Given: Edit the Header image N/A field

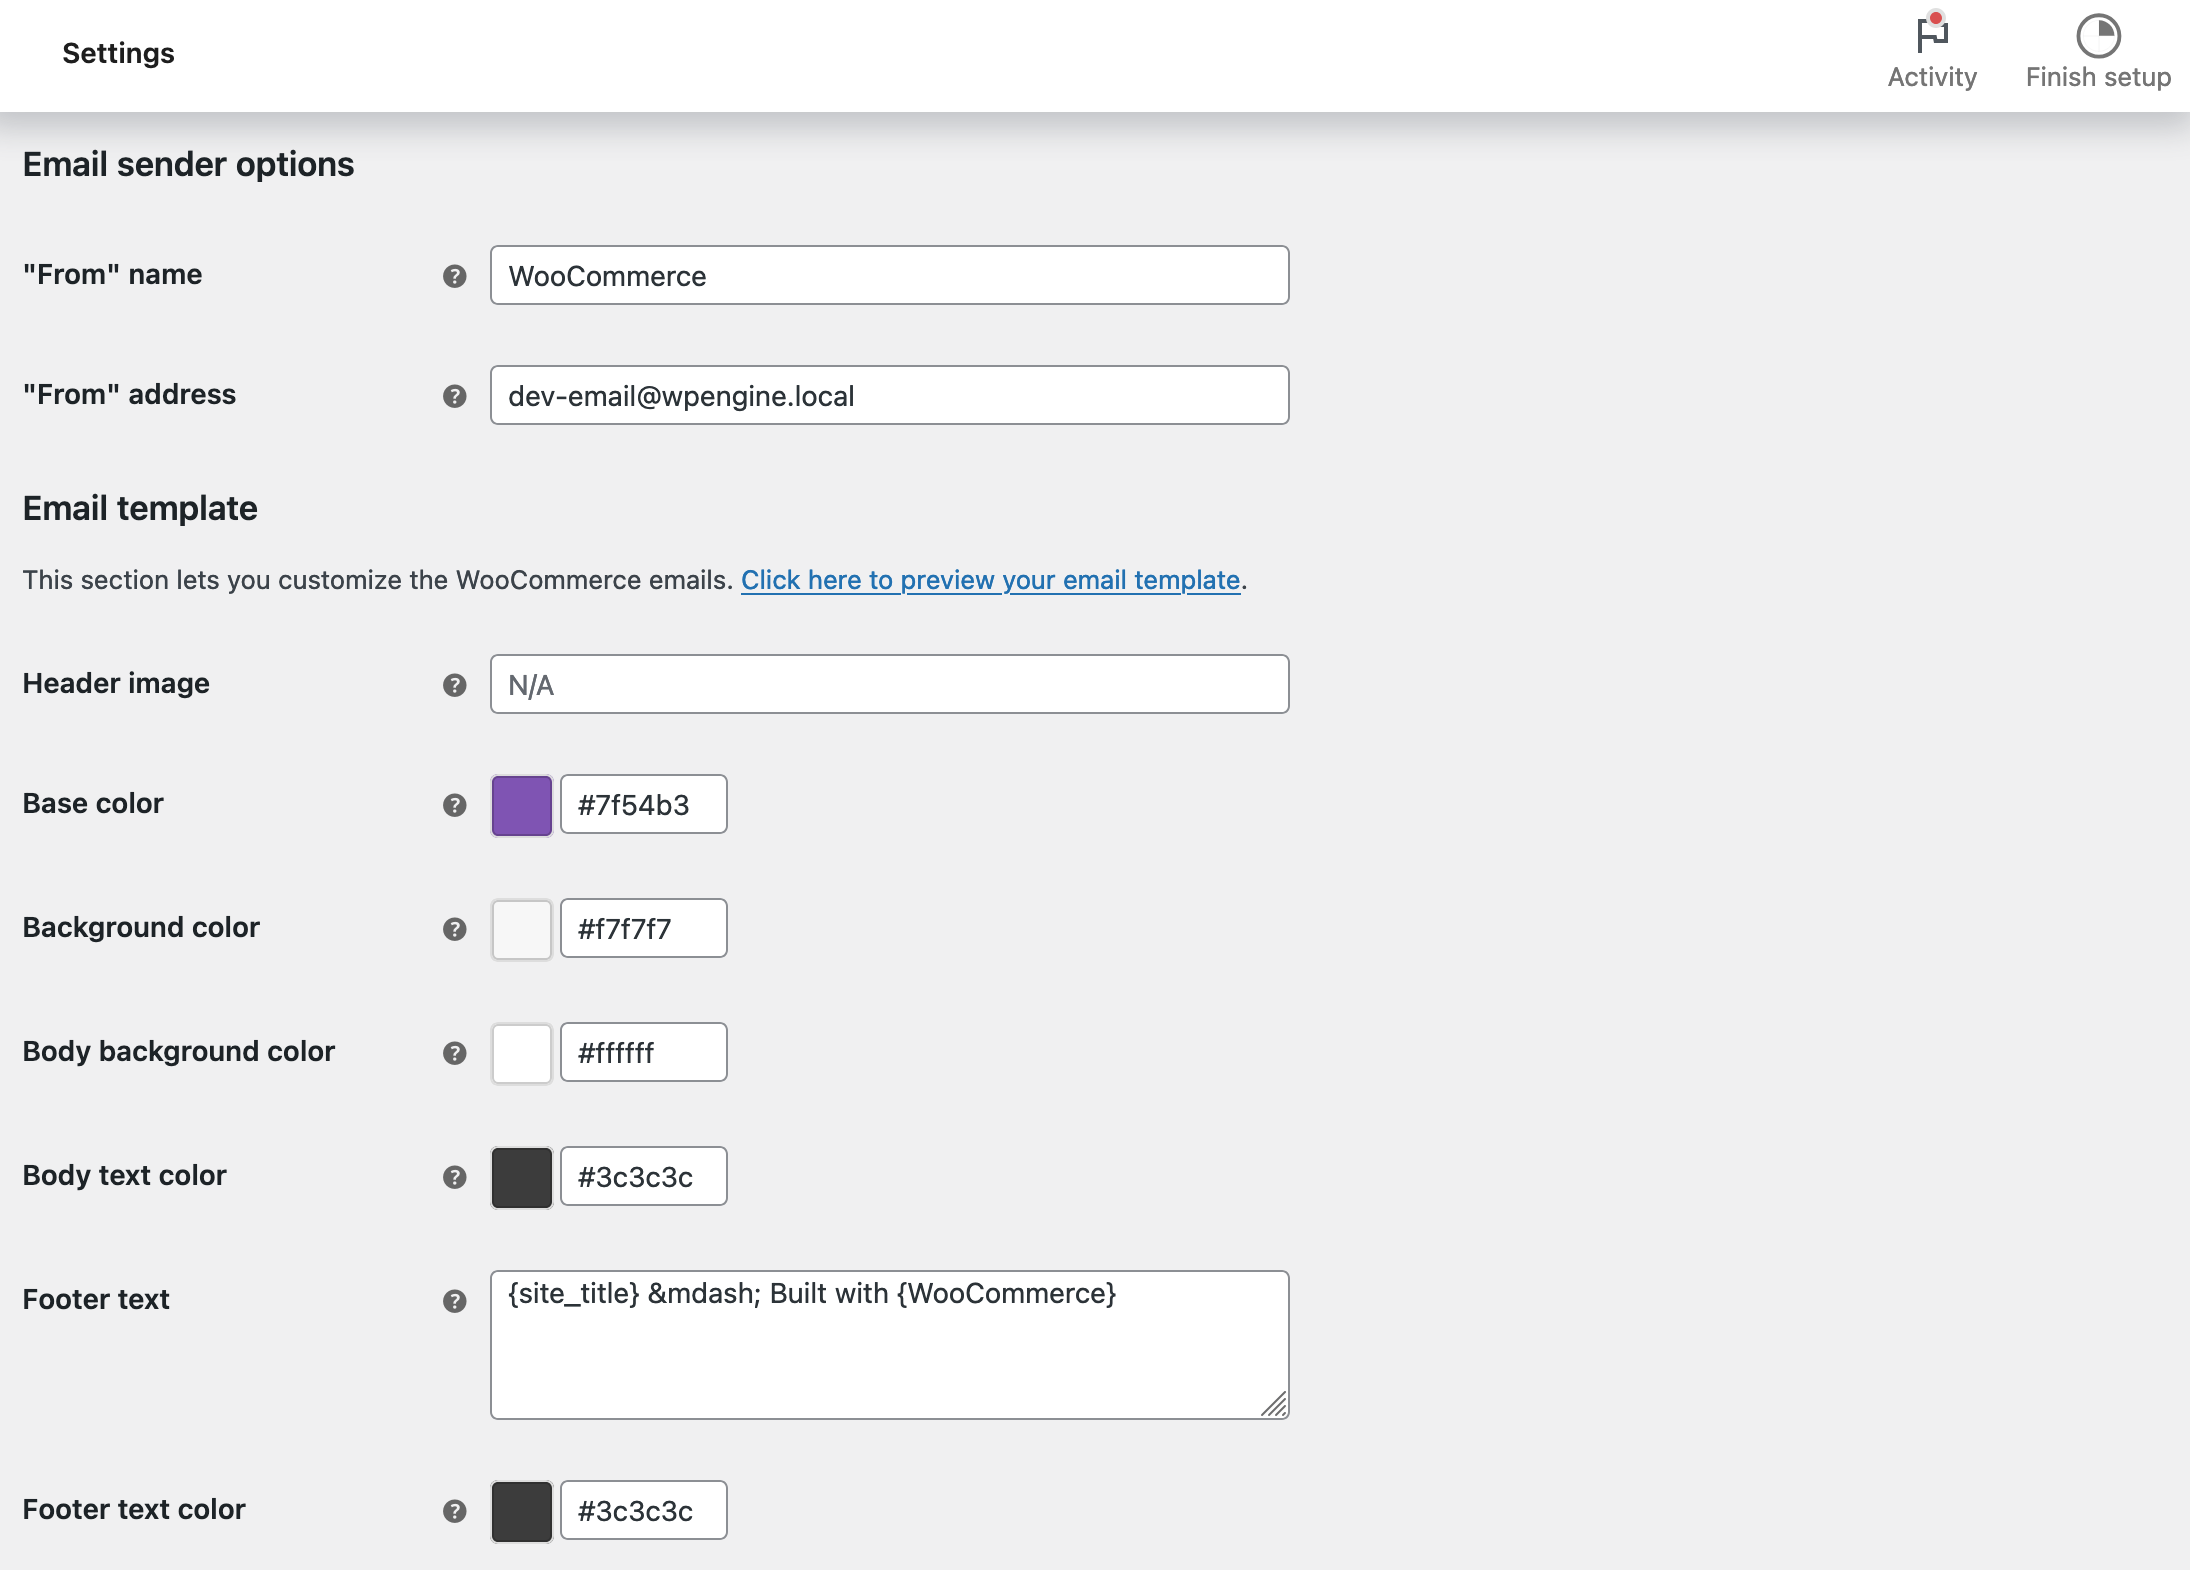Looking at the screenshot, I should pos(888,684).
